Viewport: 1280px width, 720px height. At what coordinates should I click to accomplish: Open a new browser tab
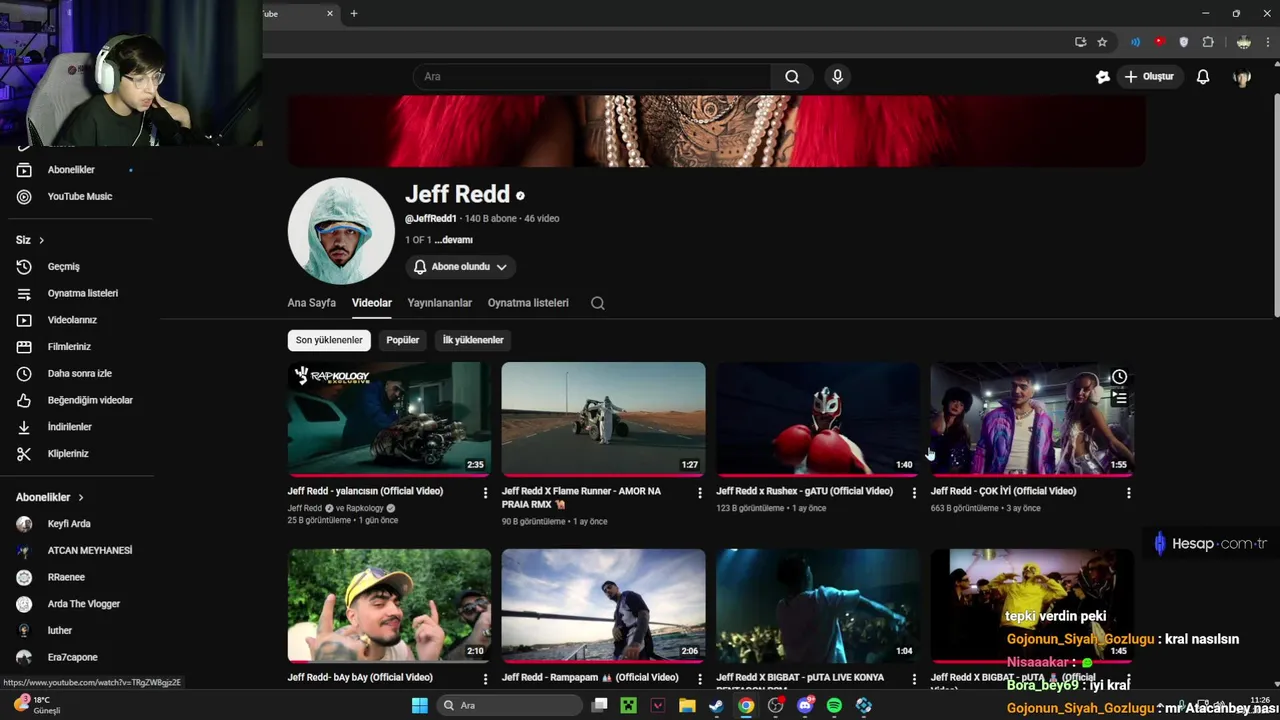click(353, 13)
